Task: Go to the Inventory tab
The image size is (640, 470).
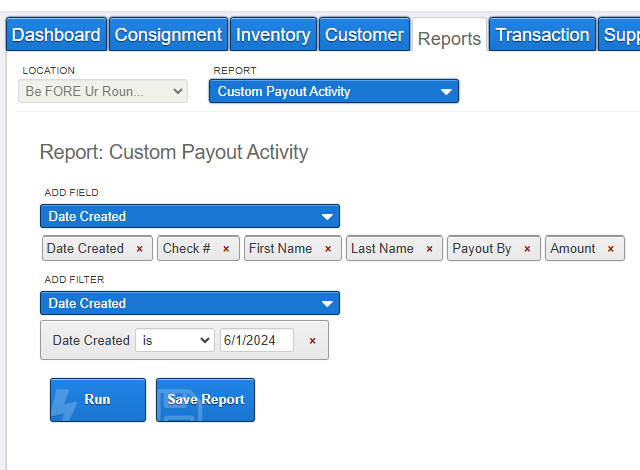Action: 273,34
